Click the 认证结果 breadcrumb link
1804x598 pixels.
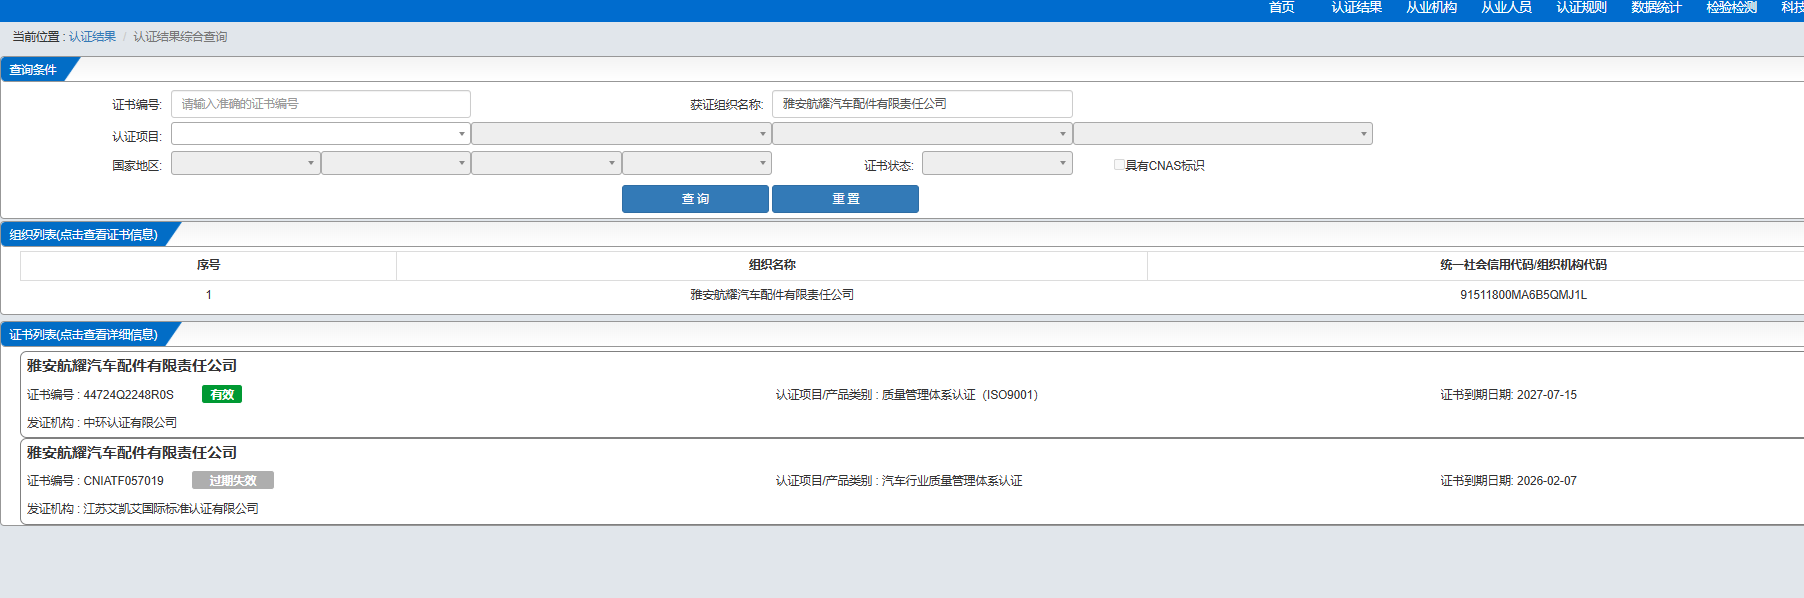pyautogui.click(x=92, y=37)
